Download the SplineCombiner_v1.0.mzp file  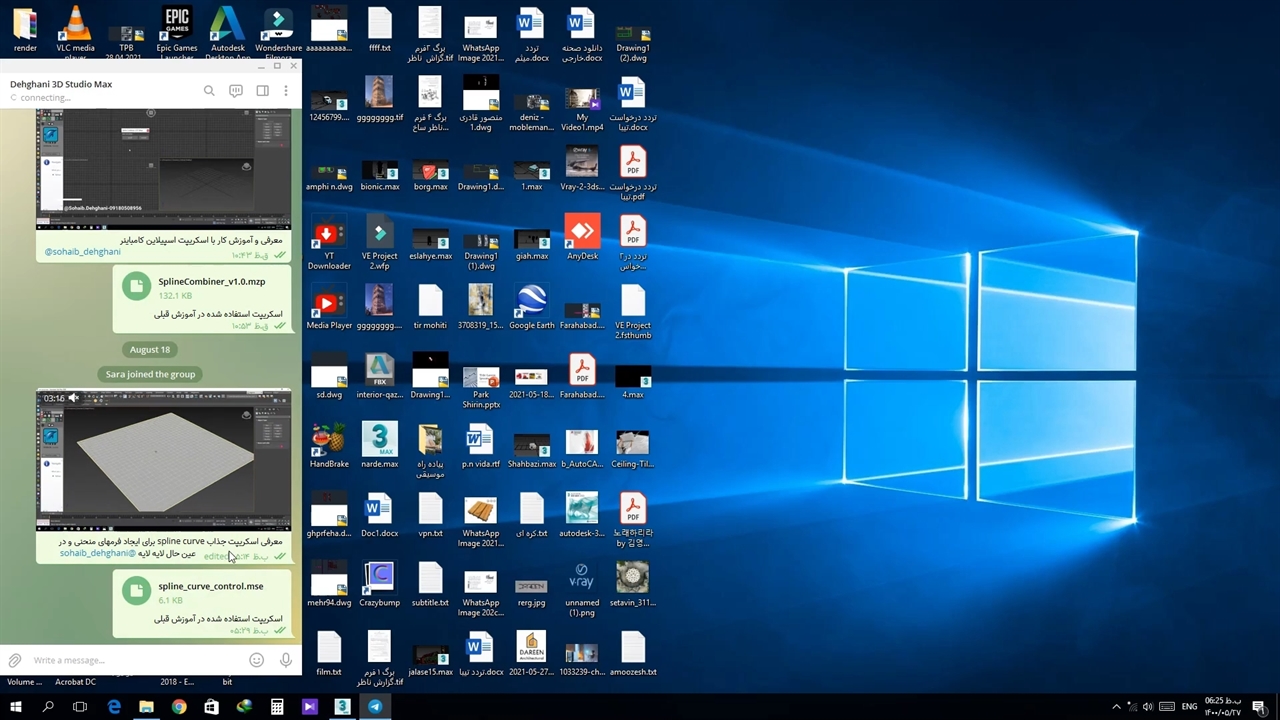pos(136,287)
